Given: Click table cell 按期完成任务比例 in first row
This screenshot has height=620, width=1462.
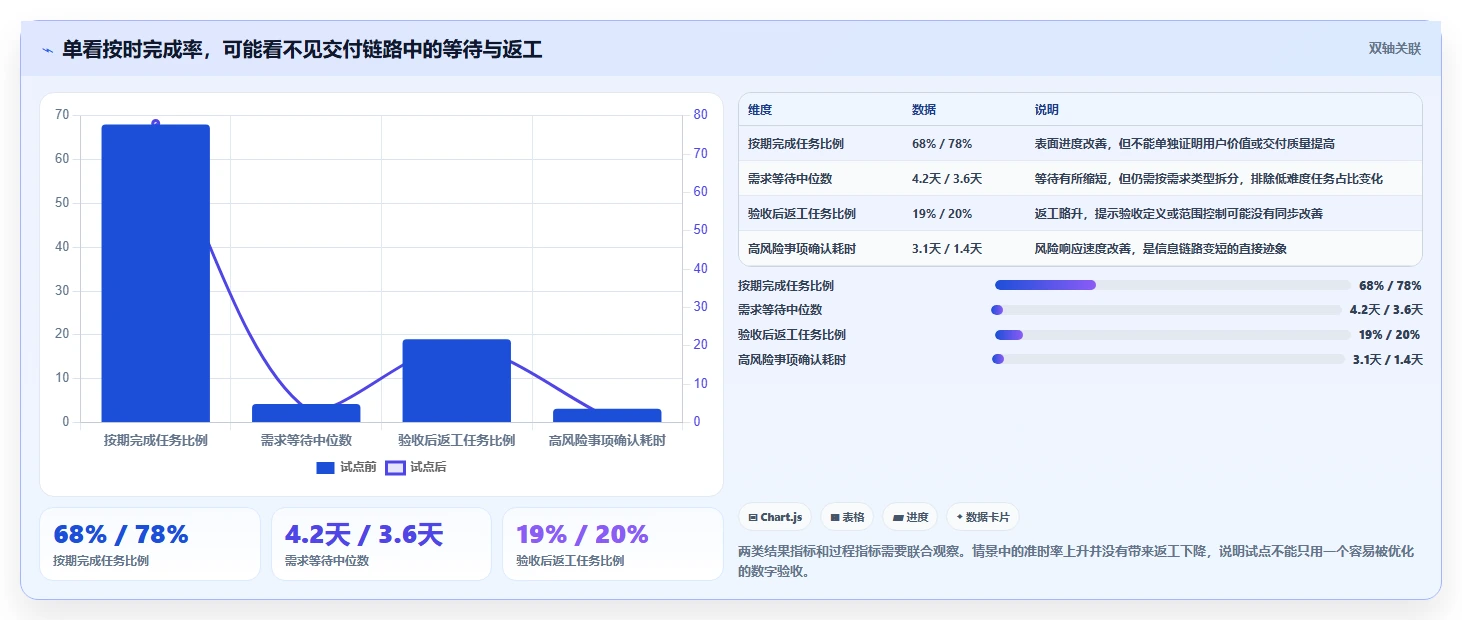Looking at the screenshot, I should click(796, 144).
